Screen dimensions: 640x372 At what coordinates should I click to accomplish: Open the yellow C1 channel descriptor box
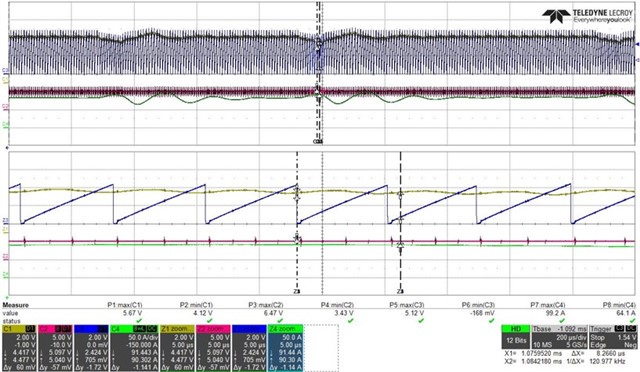[19, 348]
